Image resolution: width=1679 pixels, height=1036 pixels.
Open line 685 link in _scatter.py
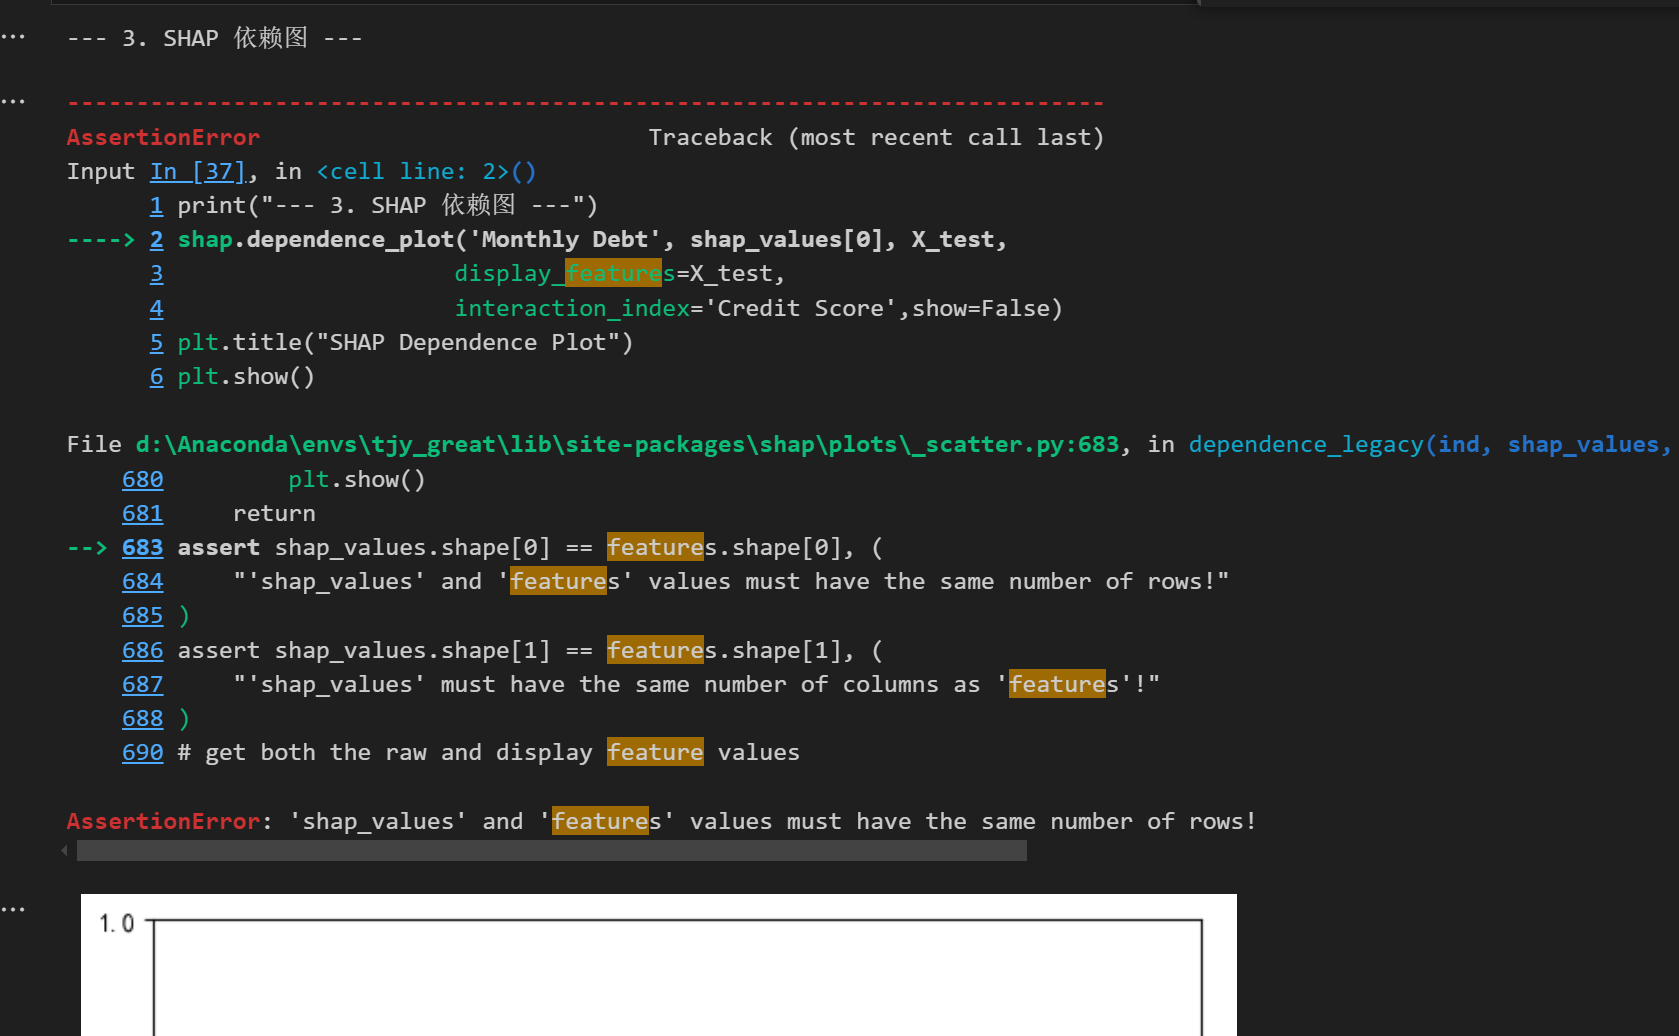coord(143,616)
